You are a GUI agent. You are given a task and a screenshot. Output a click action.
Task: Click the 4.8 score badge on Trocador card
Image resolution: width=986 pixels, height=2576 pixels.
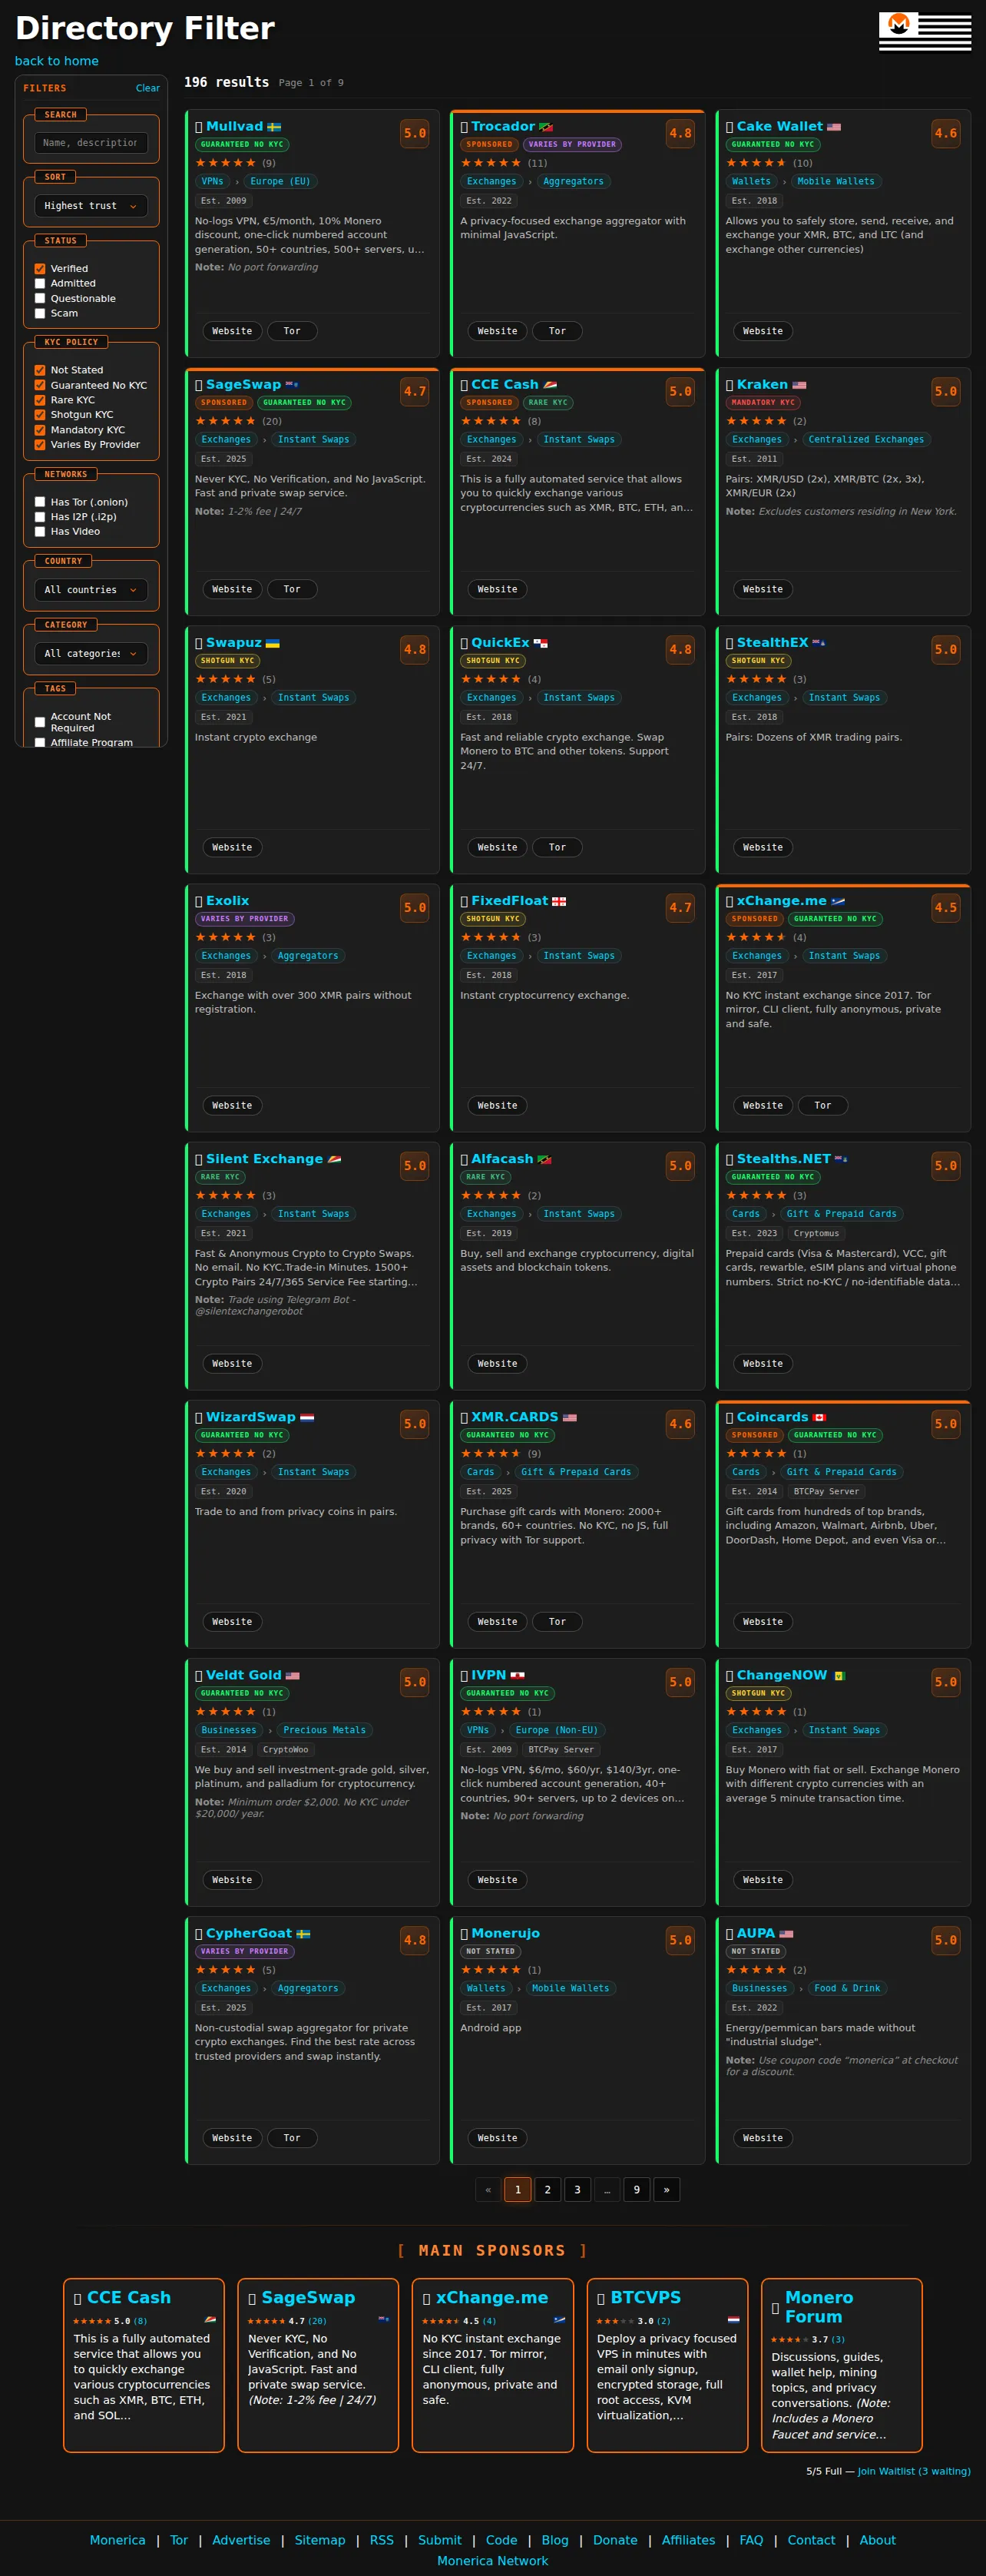coord(680,133)
